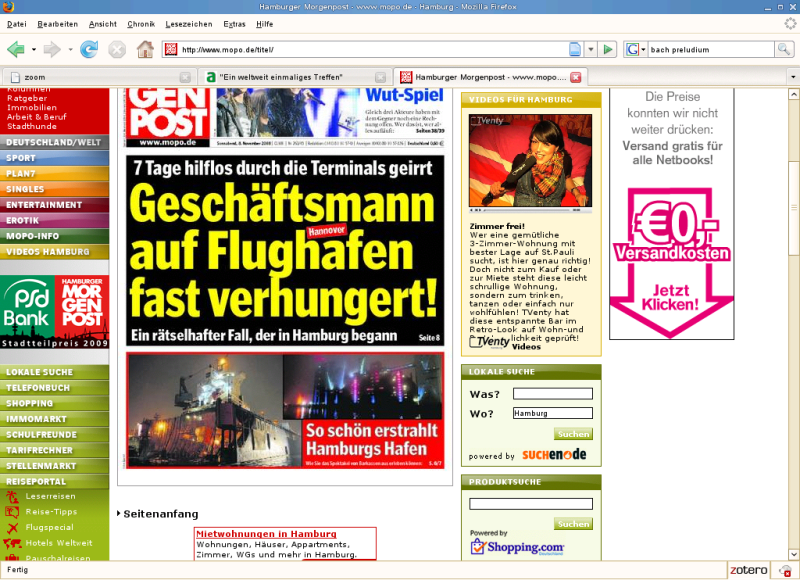800x580 pixels.
Task: Click Suchen button in Lokale Suche box
Action: tap(573, 434)
